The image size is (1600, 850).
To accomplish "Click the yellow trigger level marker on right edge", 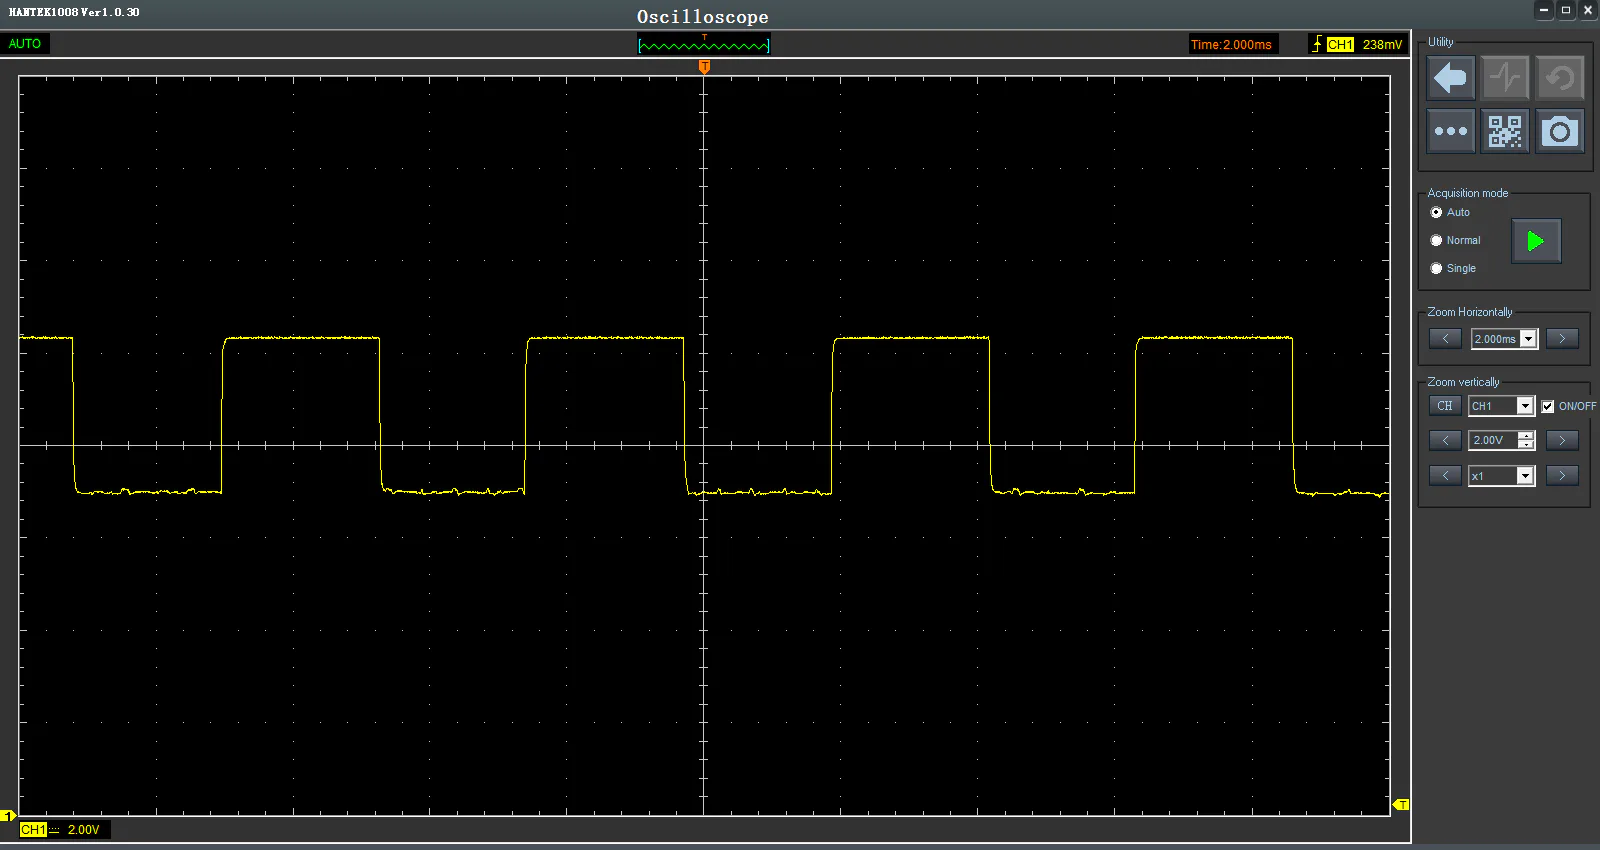I will (1401, 805).
